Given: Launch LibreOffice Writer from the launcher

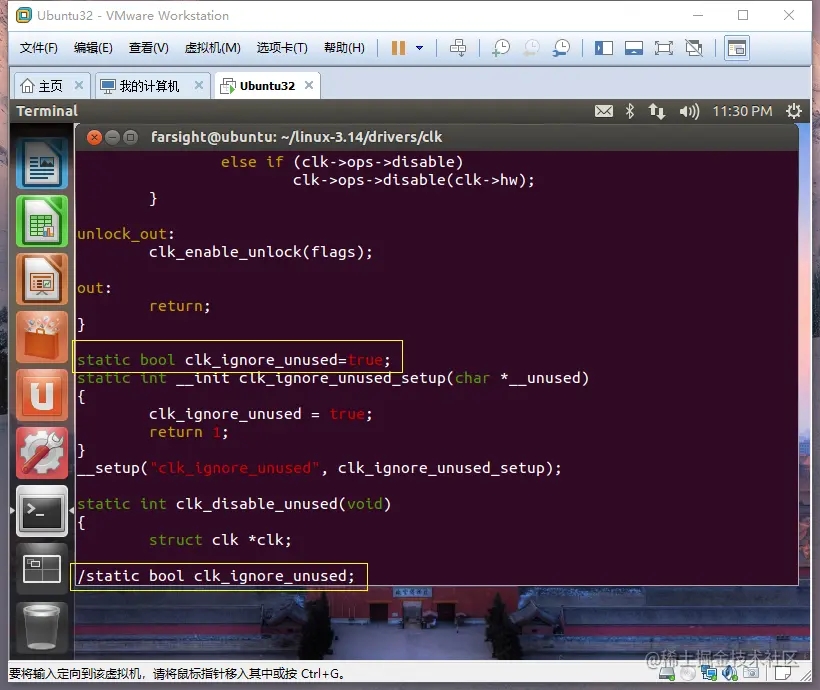Looking at the screenshot, I should pos(42,163).
